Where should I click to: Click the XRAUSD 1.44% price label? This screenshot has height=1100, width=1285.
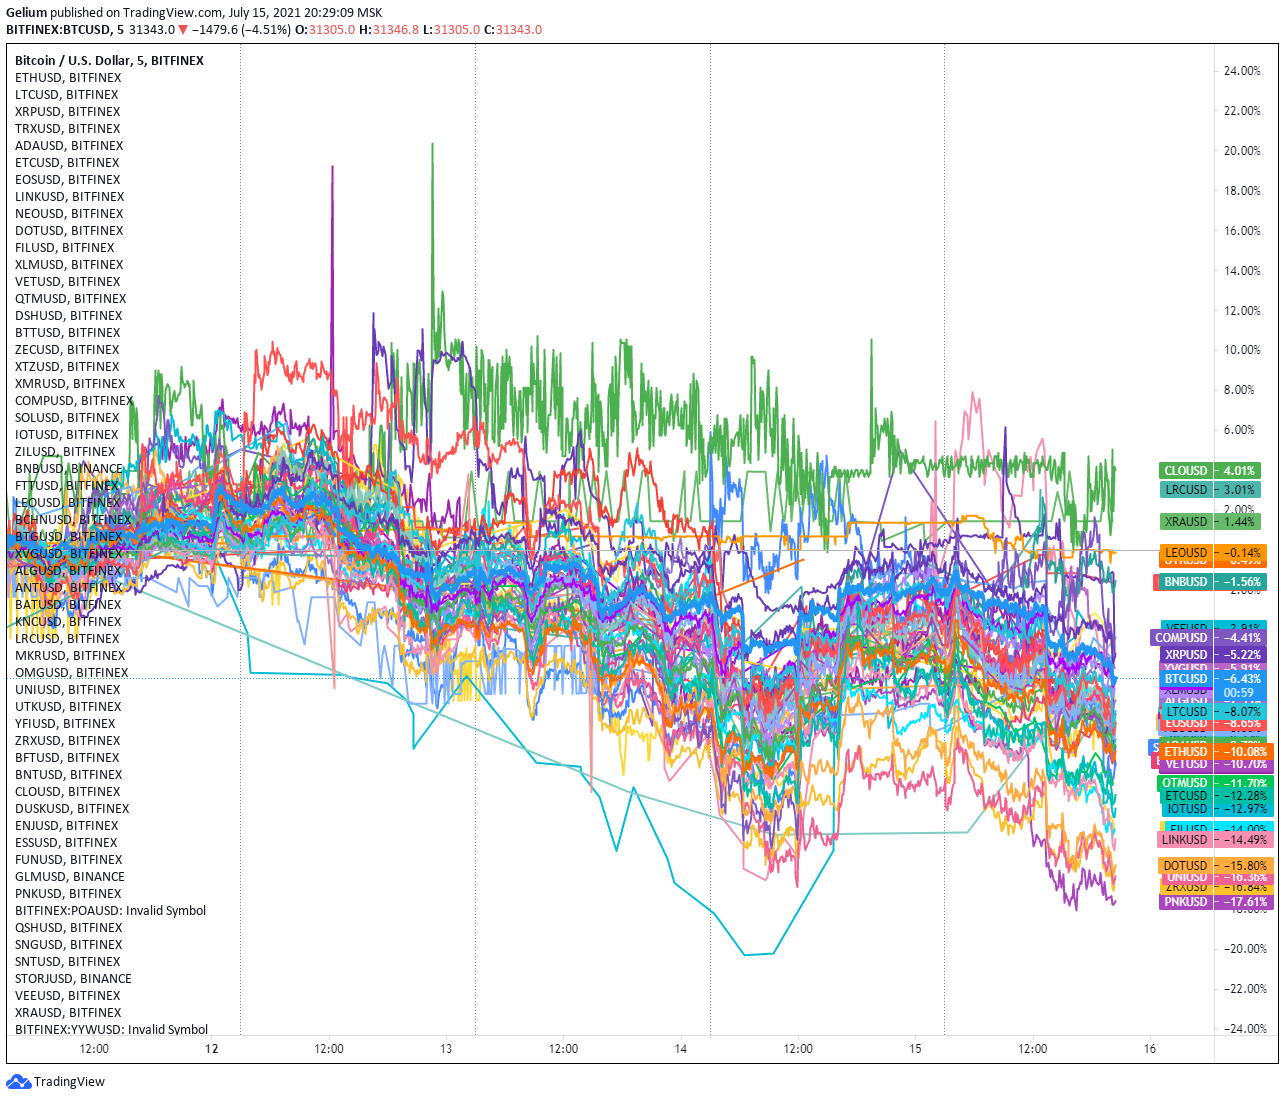click(1208, 522)
